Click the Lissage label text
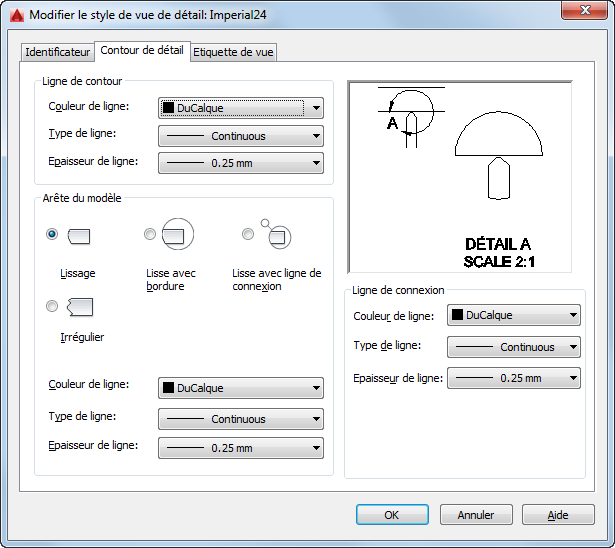The width and height of the screenshot is (615, 548). [78, 273]
